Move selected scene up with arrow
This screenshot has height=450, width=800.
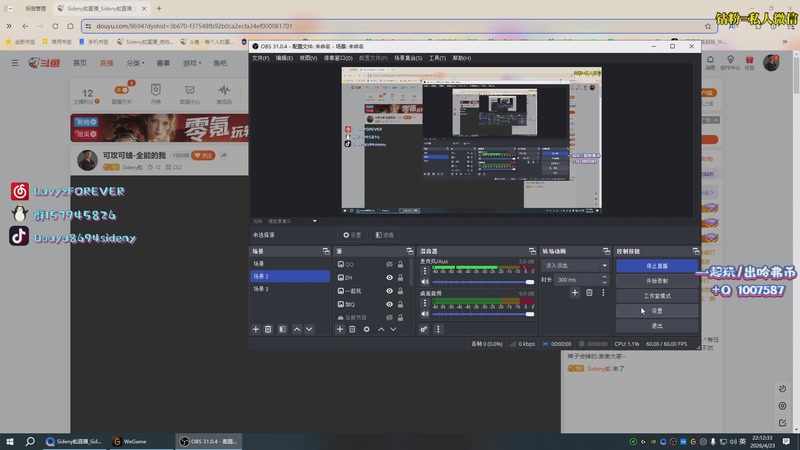pyautogui.click(x=297, y=330)
